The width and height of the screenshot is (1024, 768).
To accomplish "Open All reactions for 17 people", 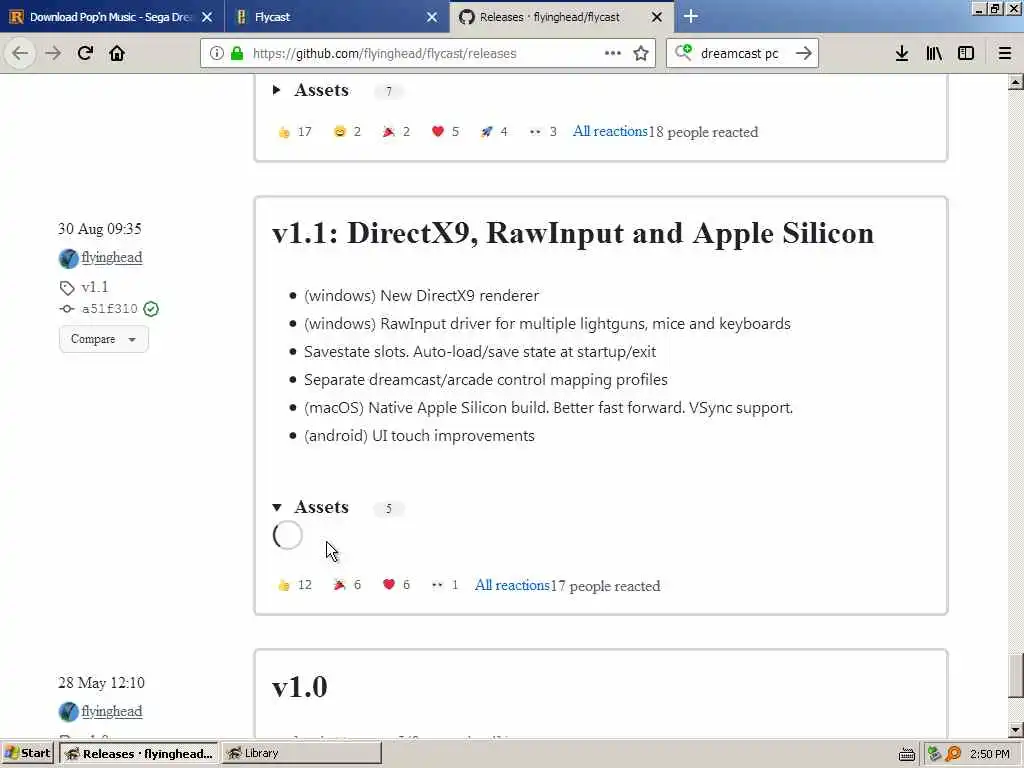I will click(x=512, y=585).
